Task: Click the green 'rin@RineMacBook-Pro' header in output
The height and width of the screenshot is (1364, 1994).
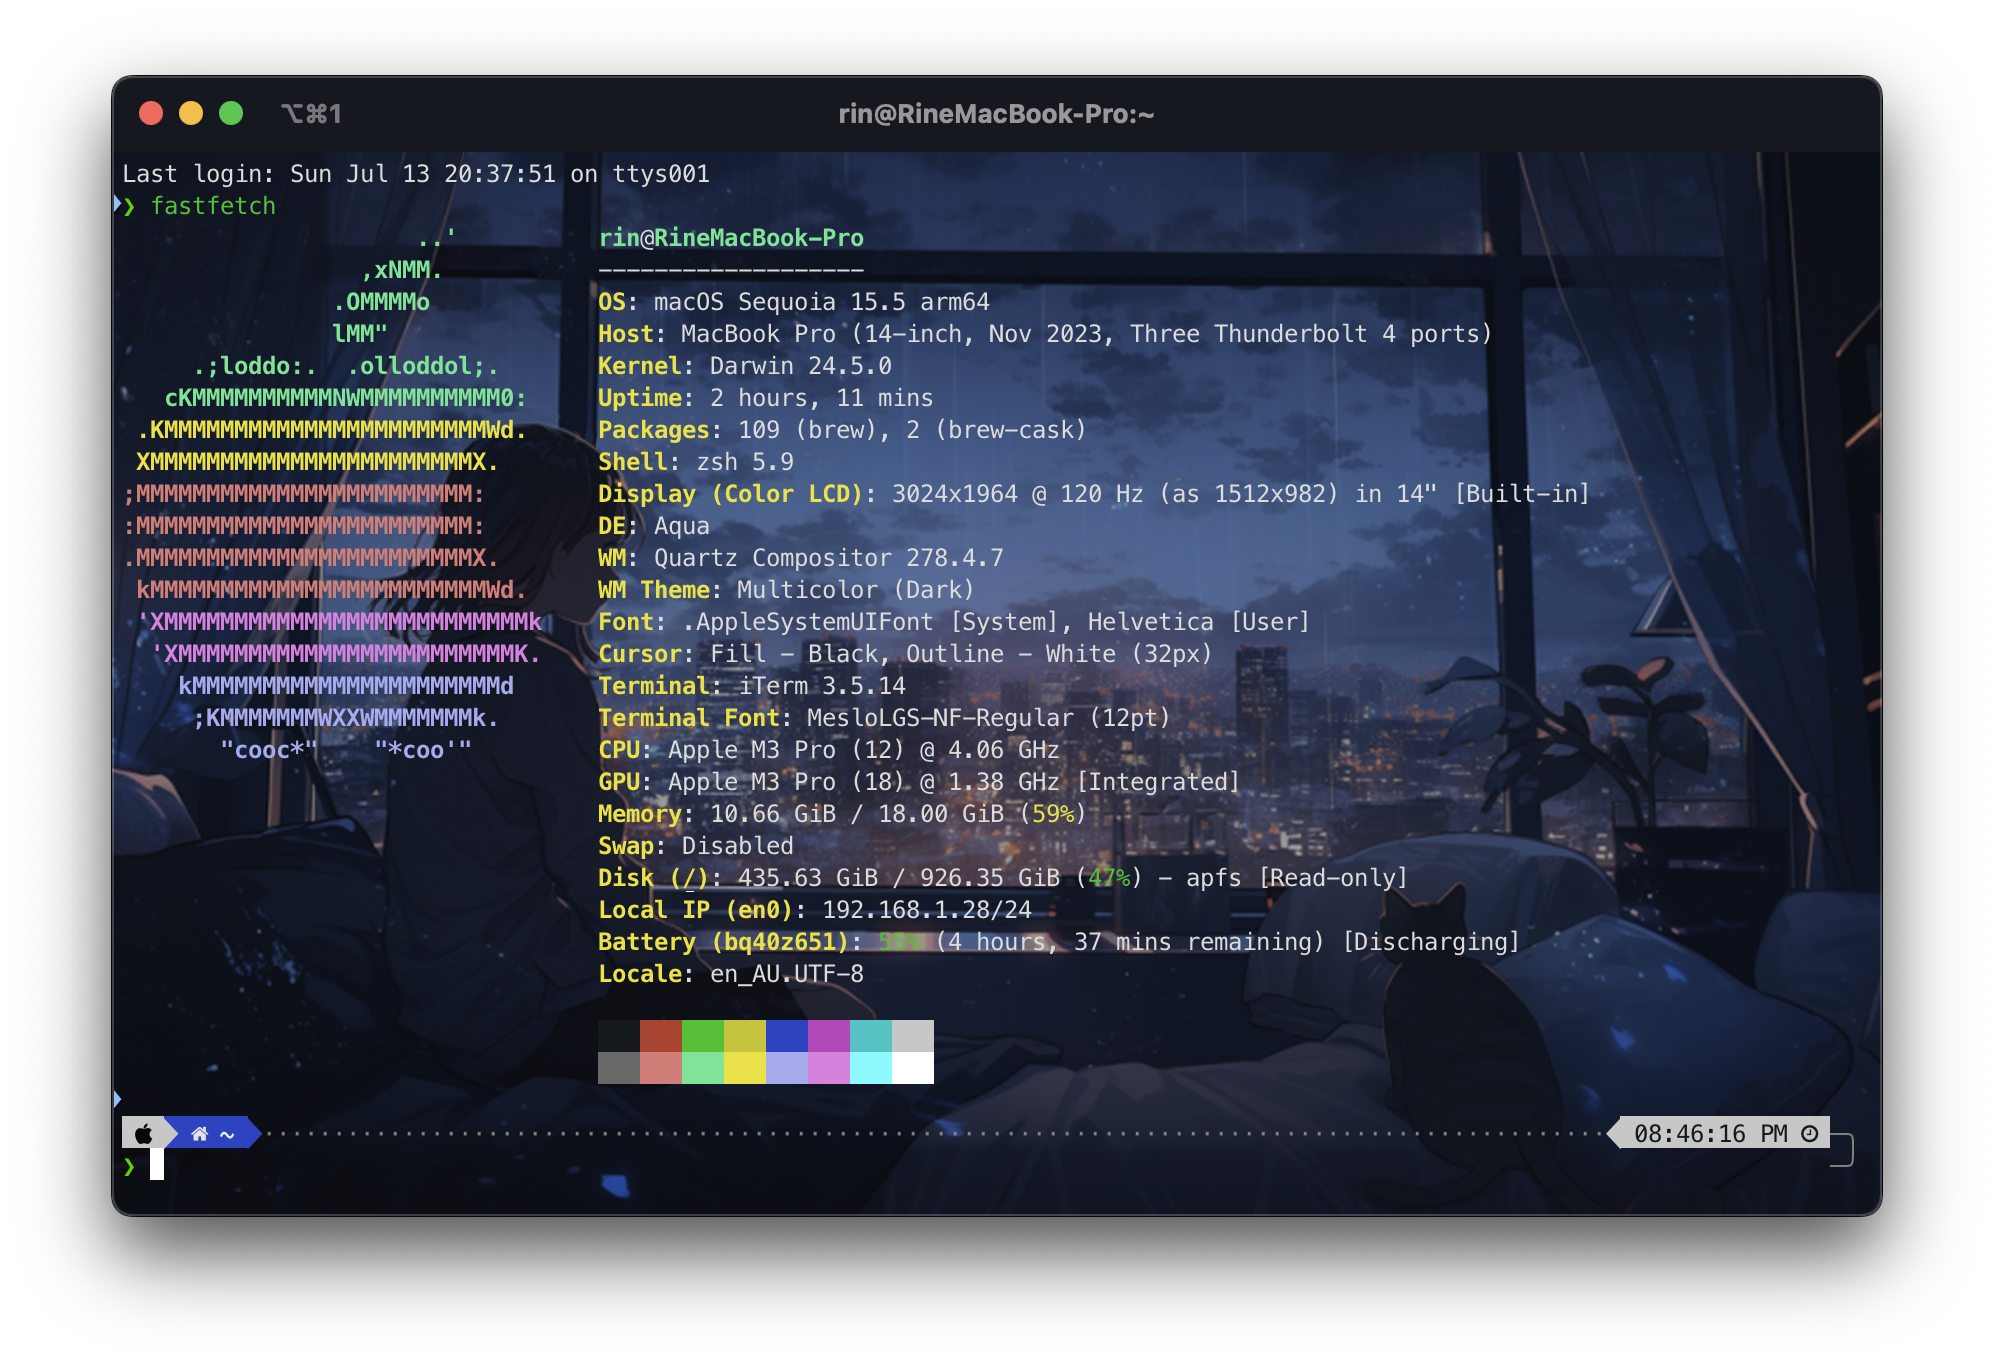Action: coord(731,238)
